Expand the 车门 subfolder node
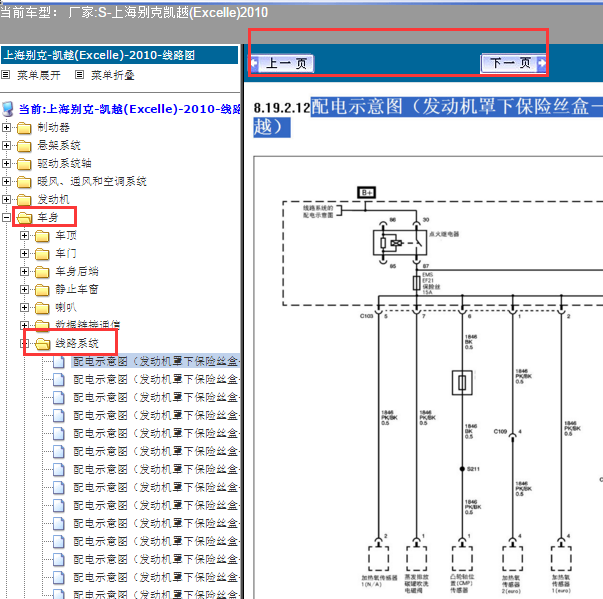This screenshot has height=599, width=603. tap(25, 253)
